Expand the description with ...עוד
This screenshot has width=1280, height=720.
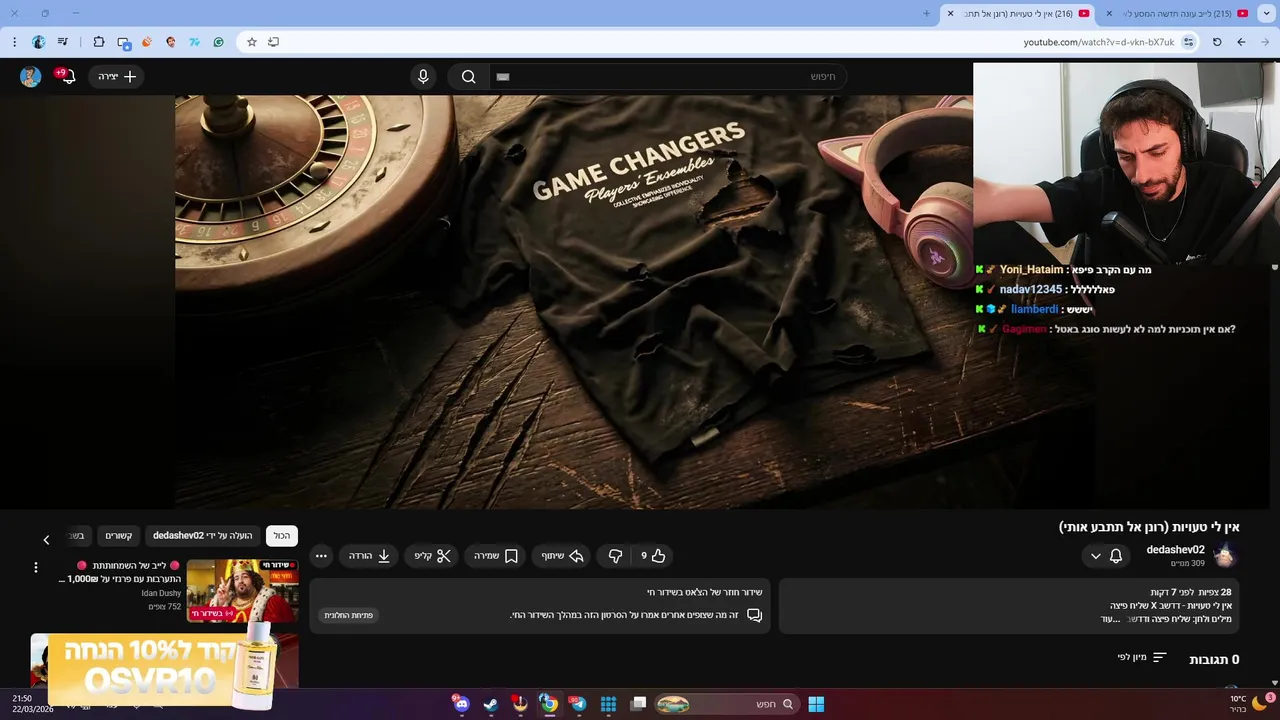click(x=1110, y=619)
